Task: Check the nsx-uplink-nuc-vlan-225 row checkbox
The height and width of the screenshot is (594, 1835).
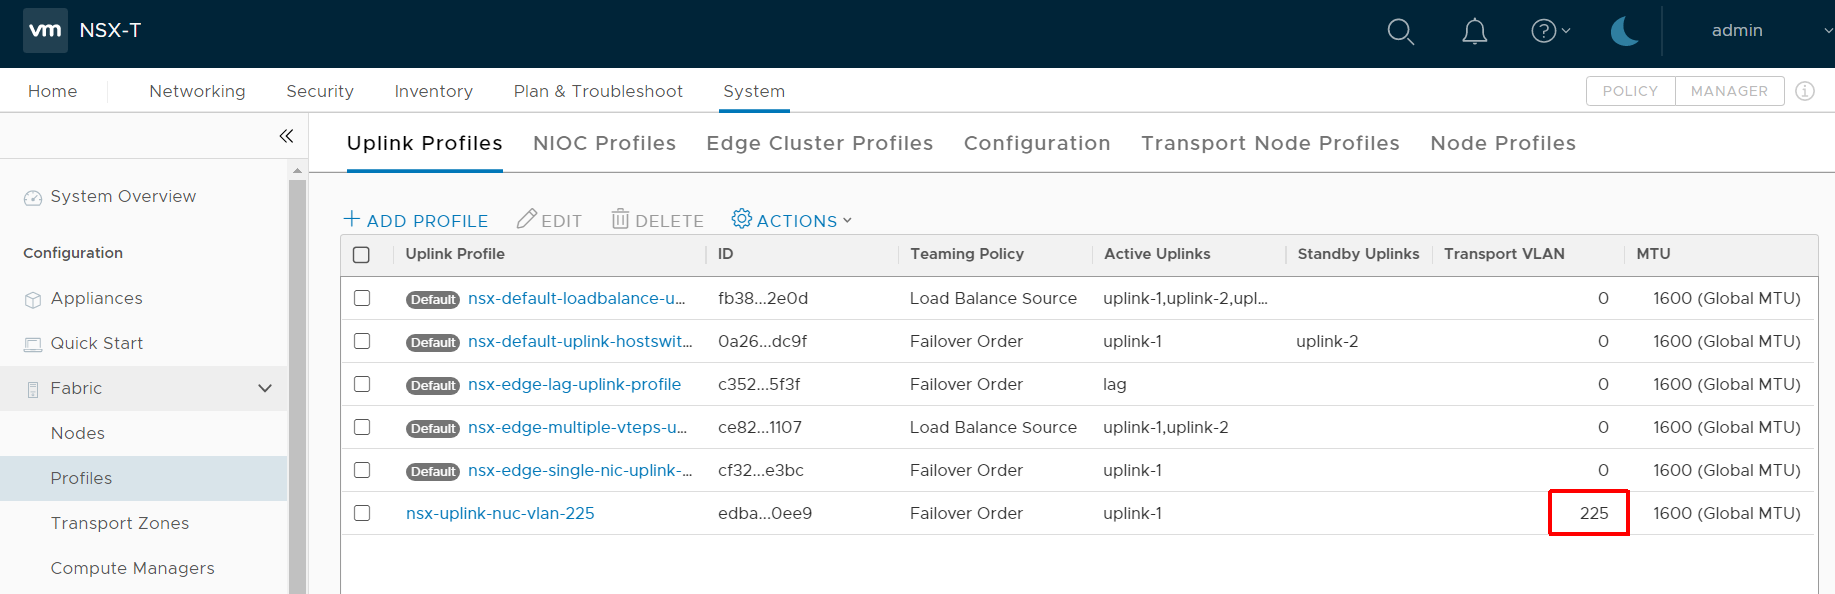Action: tap(362, 513)
